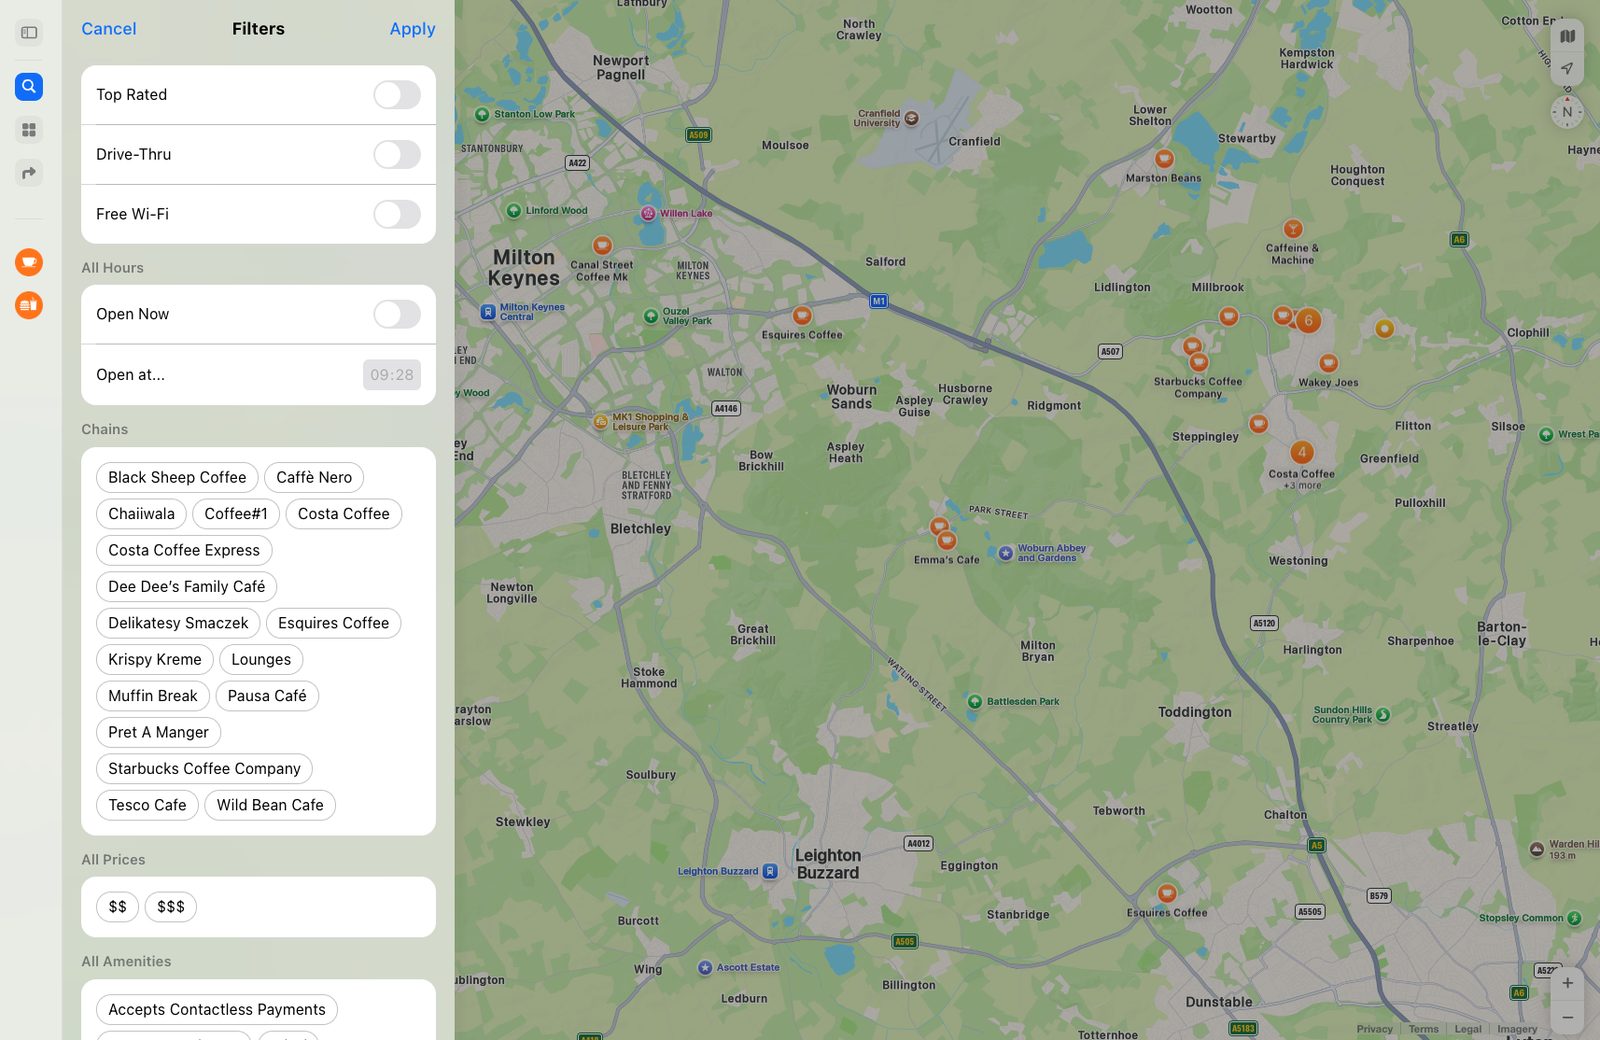Select the Marston Beans map pin
This screenshot has height=1040, width=1600.
click(1164, 159)
